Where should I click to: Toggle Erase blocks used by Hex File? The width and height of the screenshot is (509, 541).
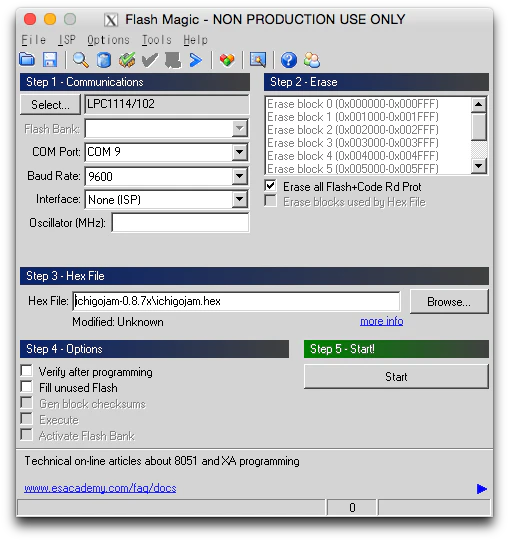pos(271,201)
